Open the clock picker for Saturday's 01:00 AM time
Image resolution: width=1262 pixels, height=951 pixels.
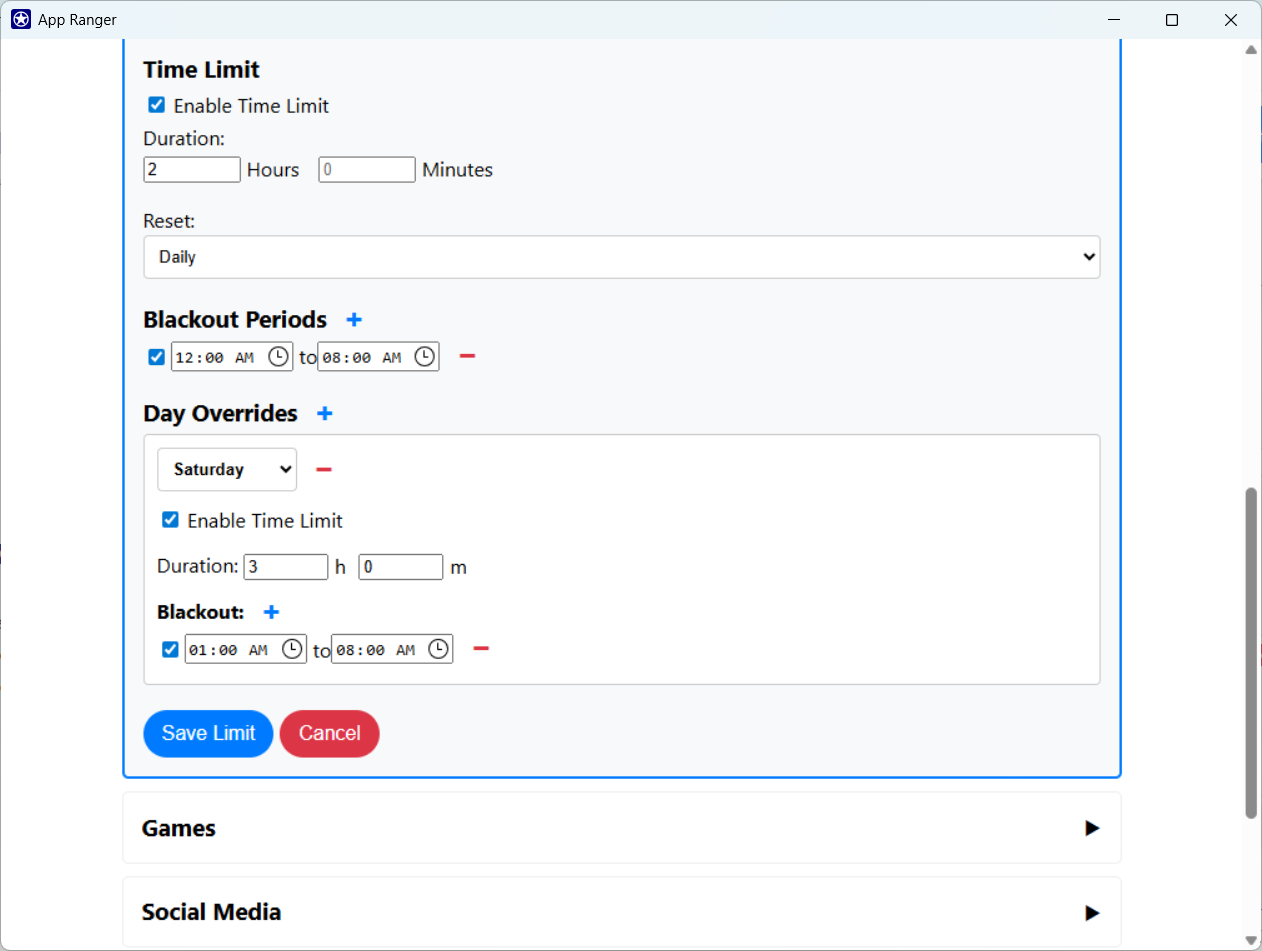click(x=291, y=649)
